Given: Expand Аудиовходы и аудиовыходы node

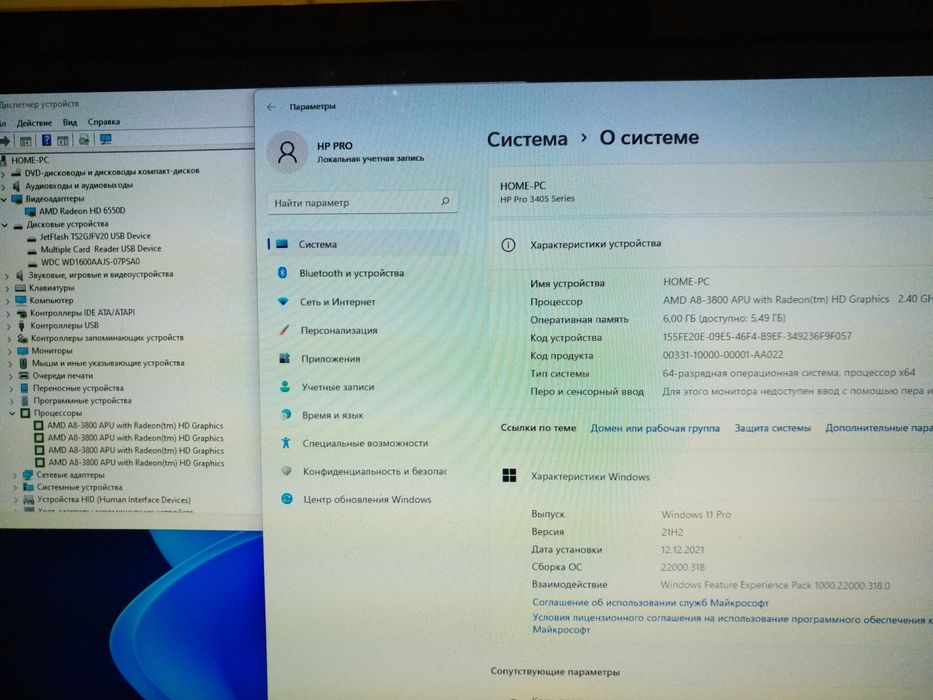Looking at the screenshot, I should (x=4, y=187).
